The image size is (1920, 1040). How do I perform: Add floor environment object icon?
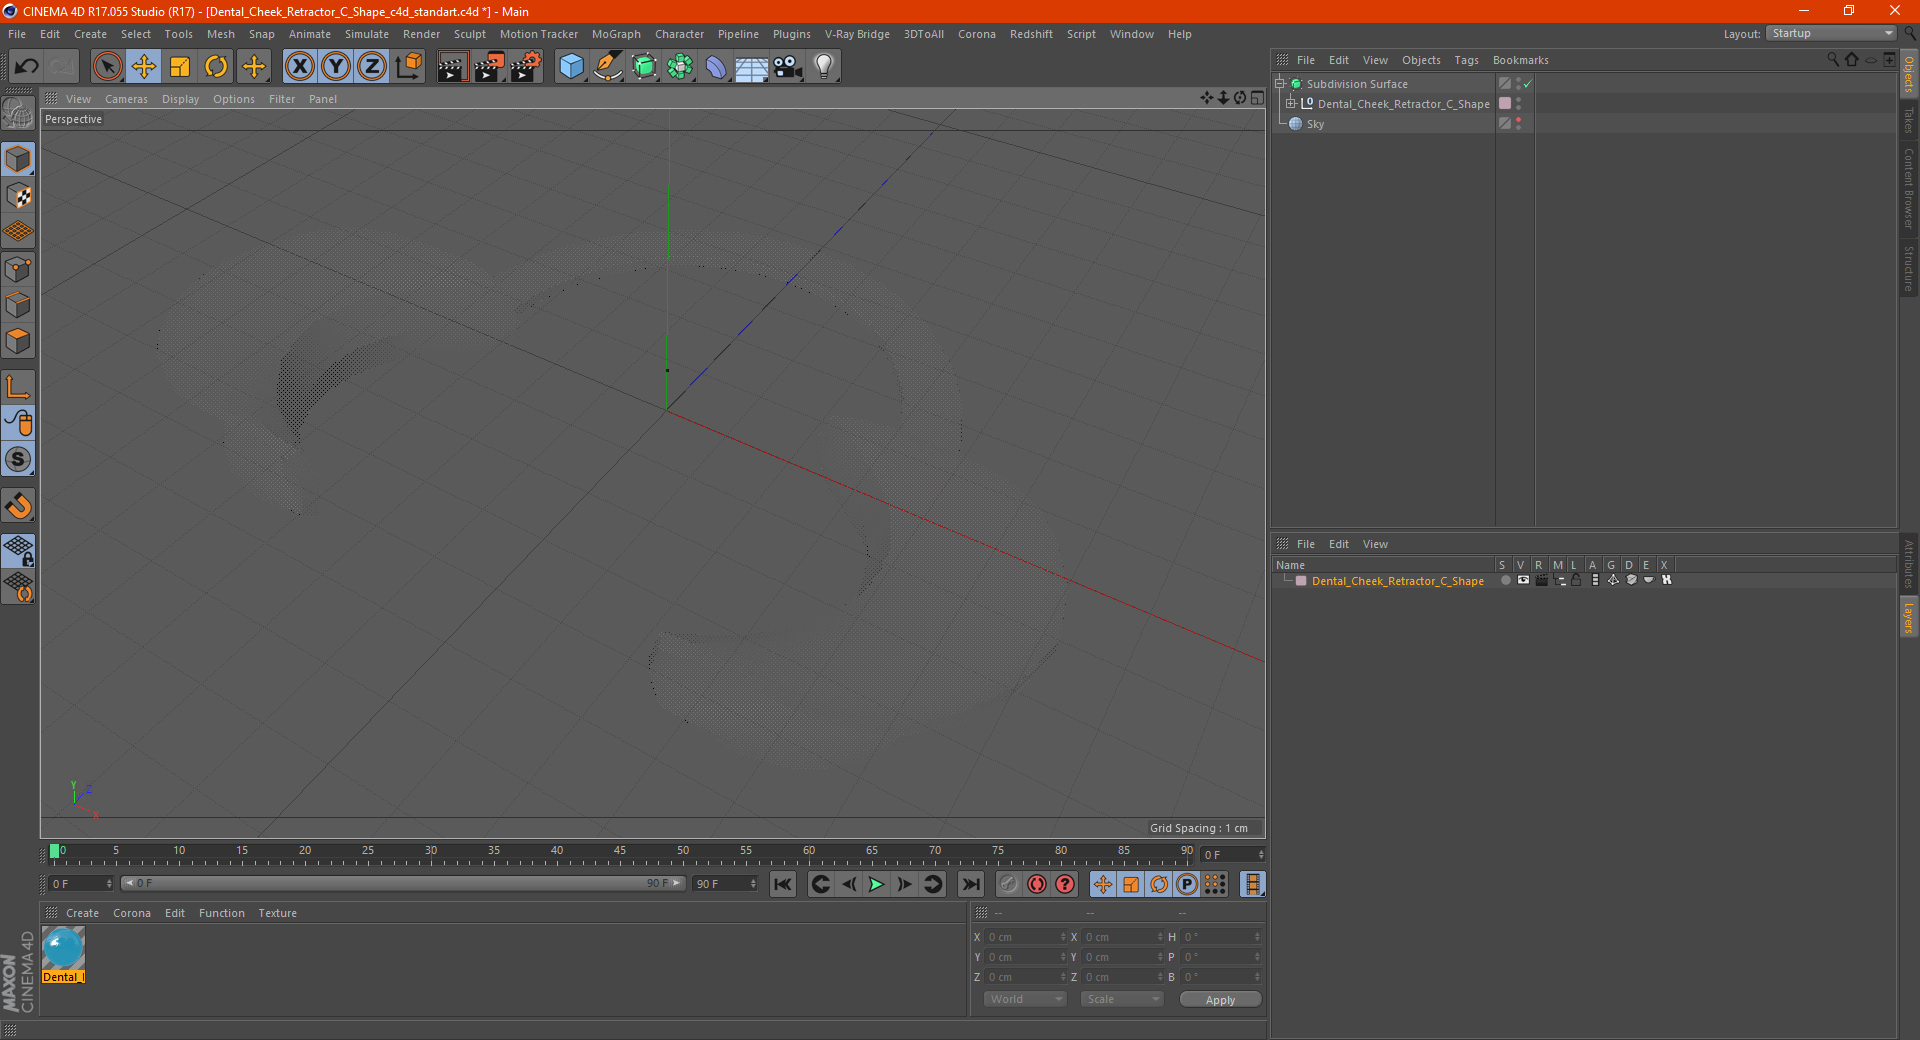(x=752, y=67)
